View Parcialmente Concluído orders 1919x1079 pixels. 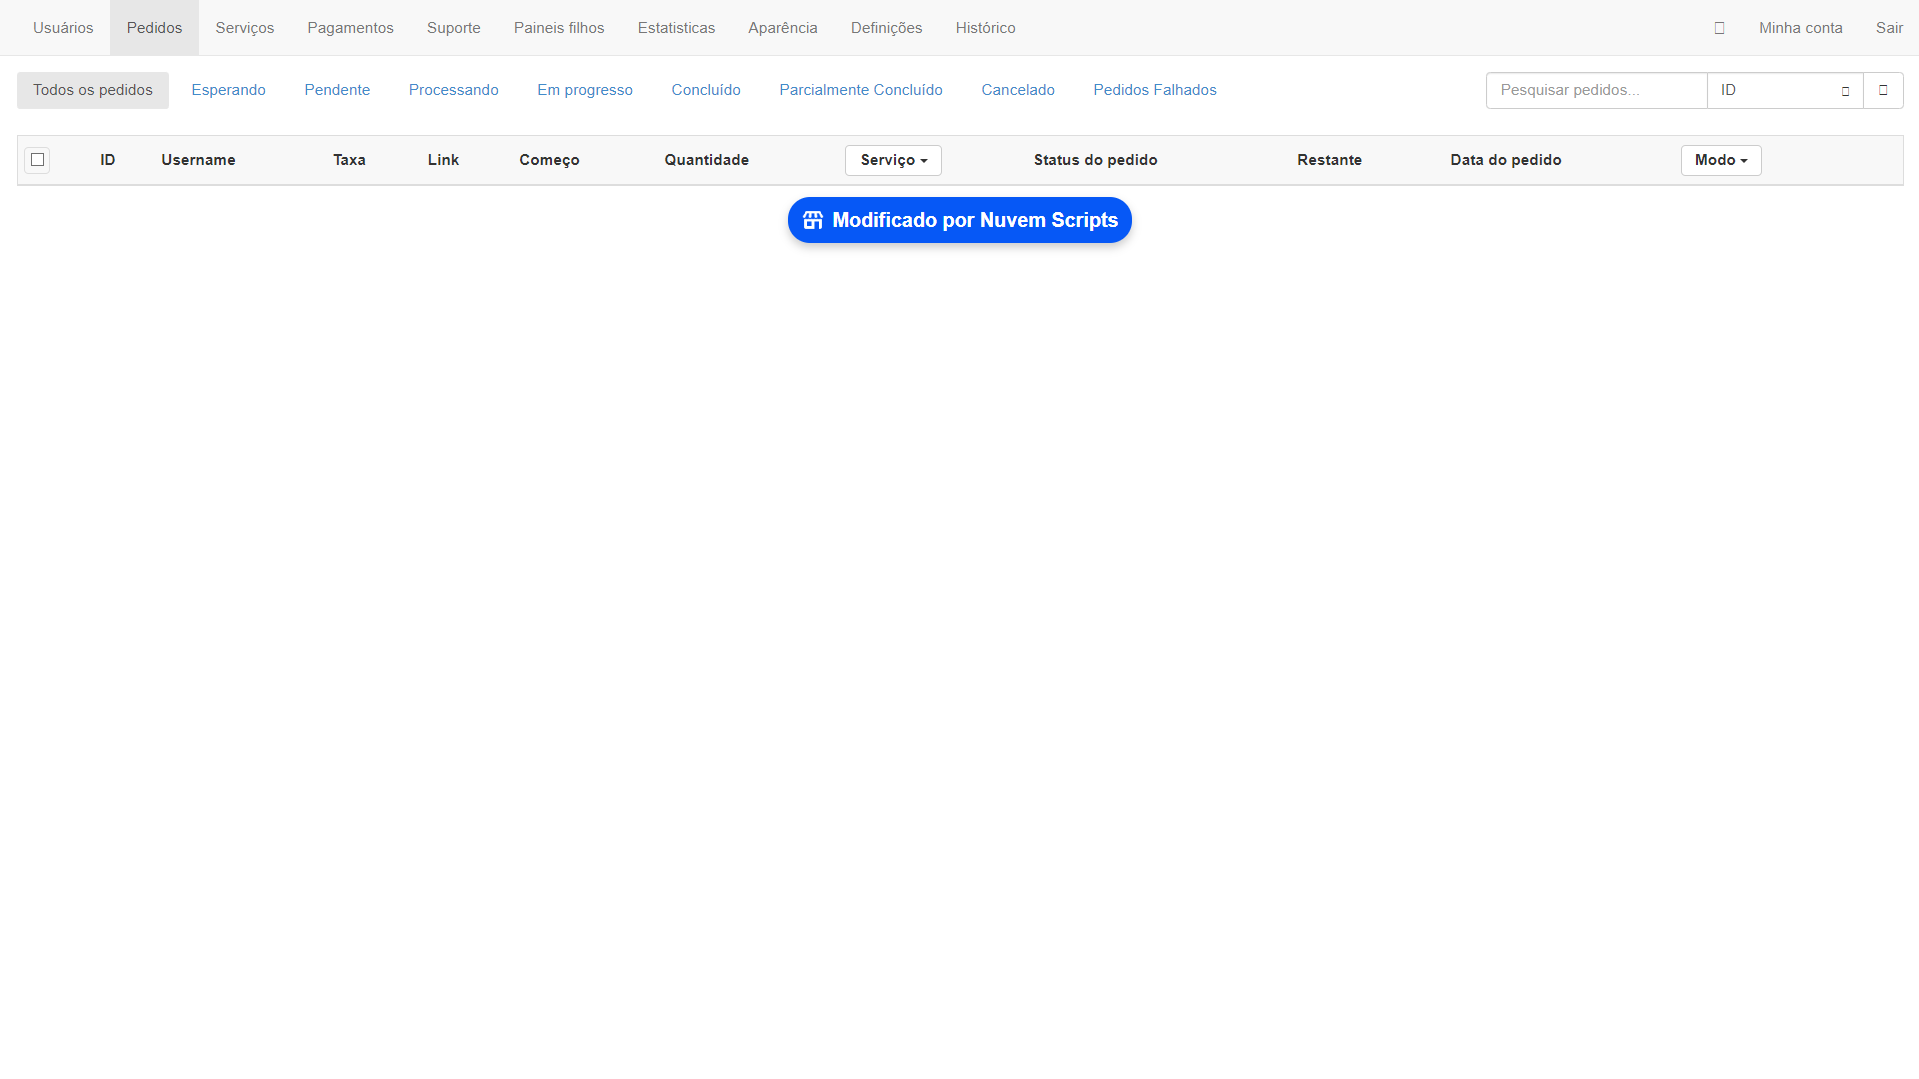click(x=860, y=90)
